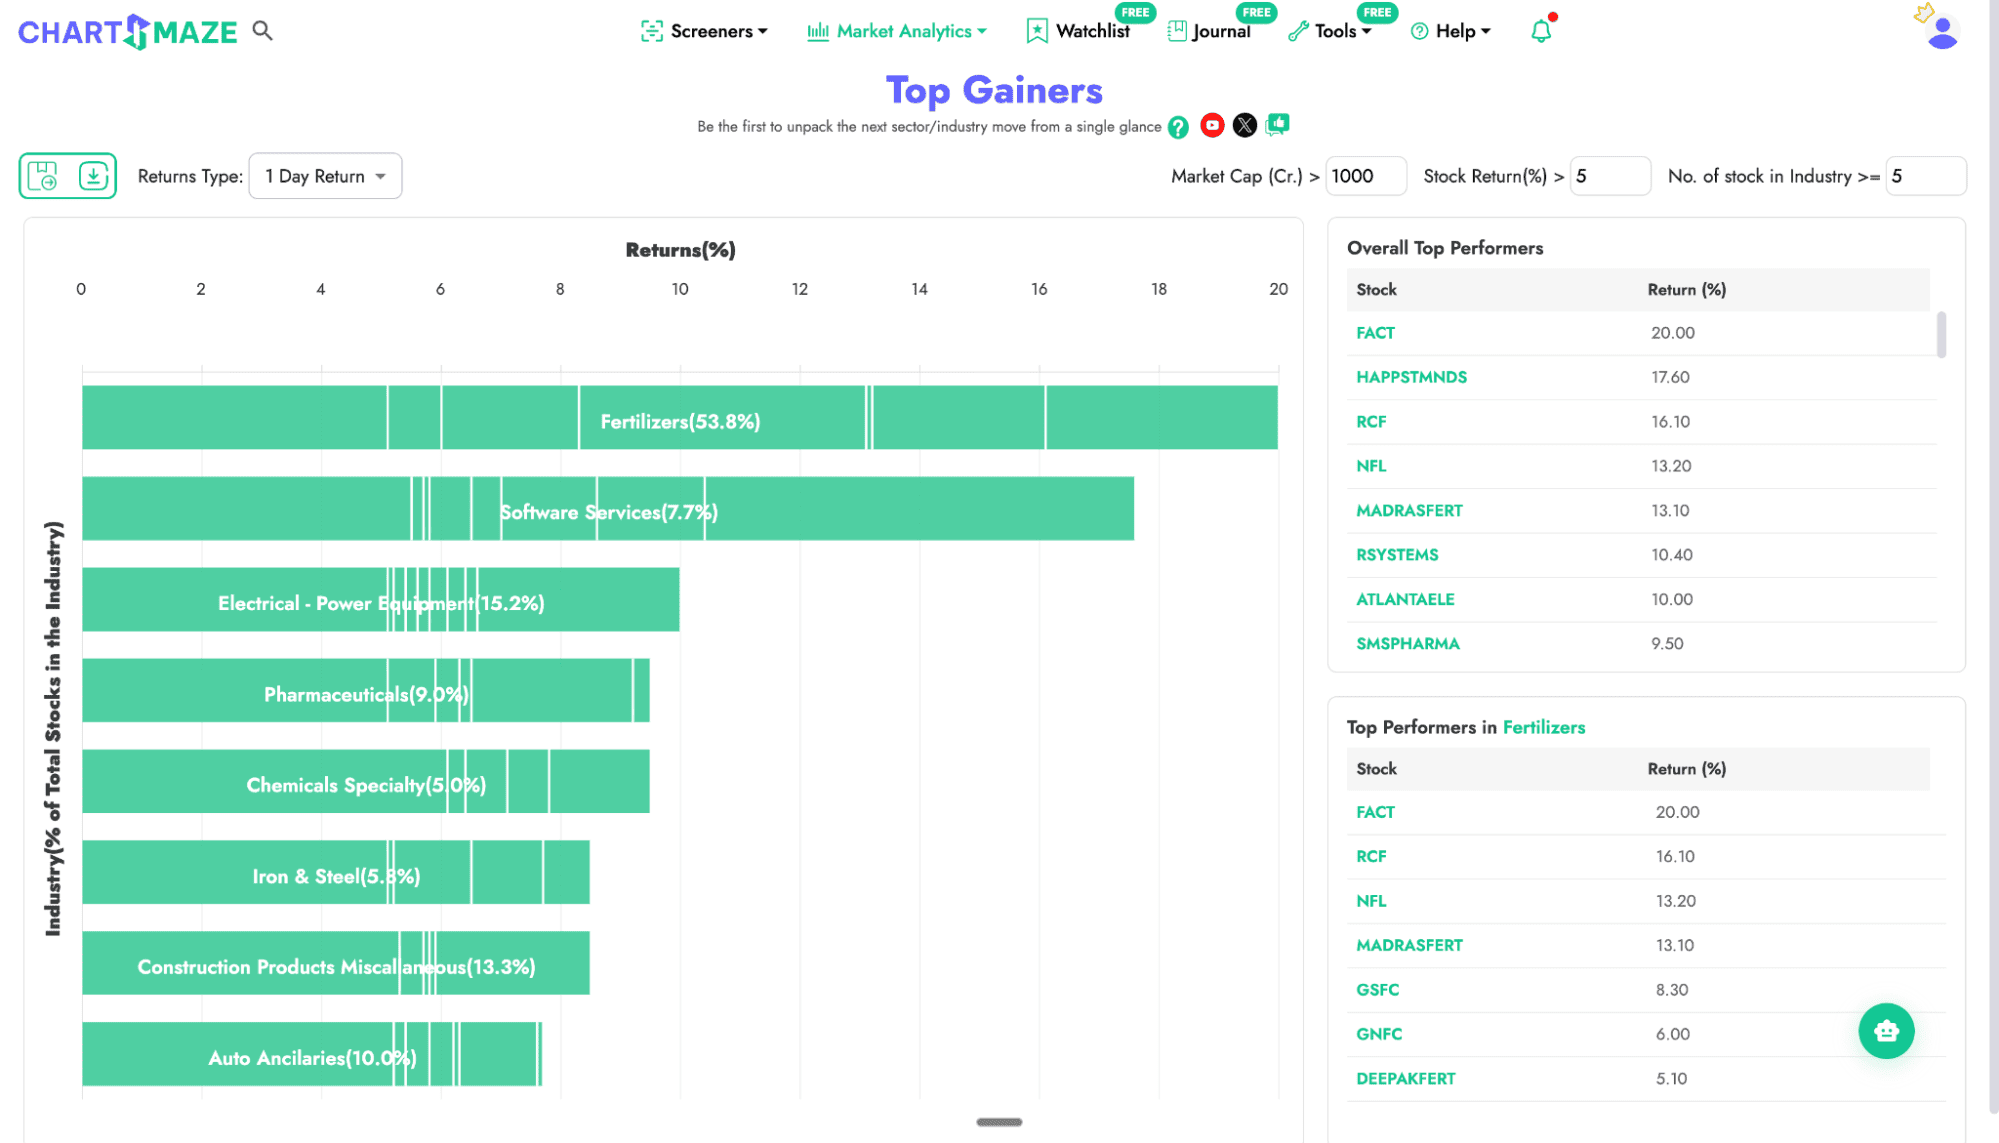Click Stock header in Fertilizers table

click(1376, 769)
